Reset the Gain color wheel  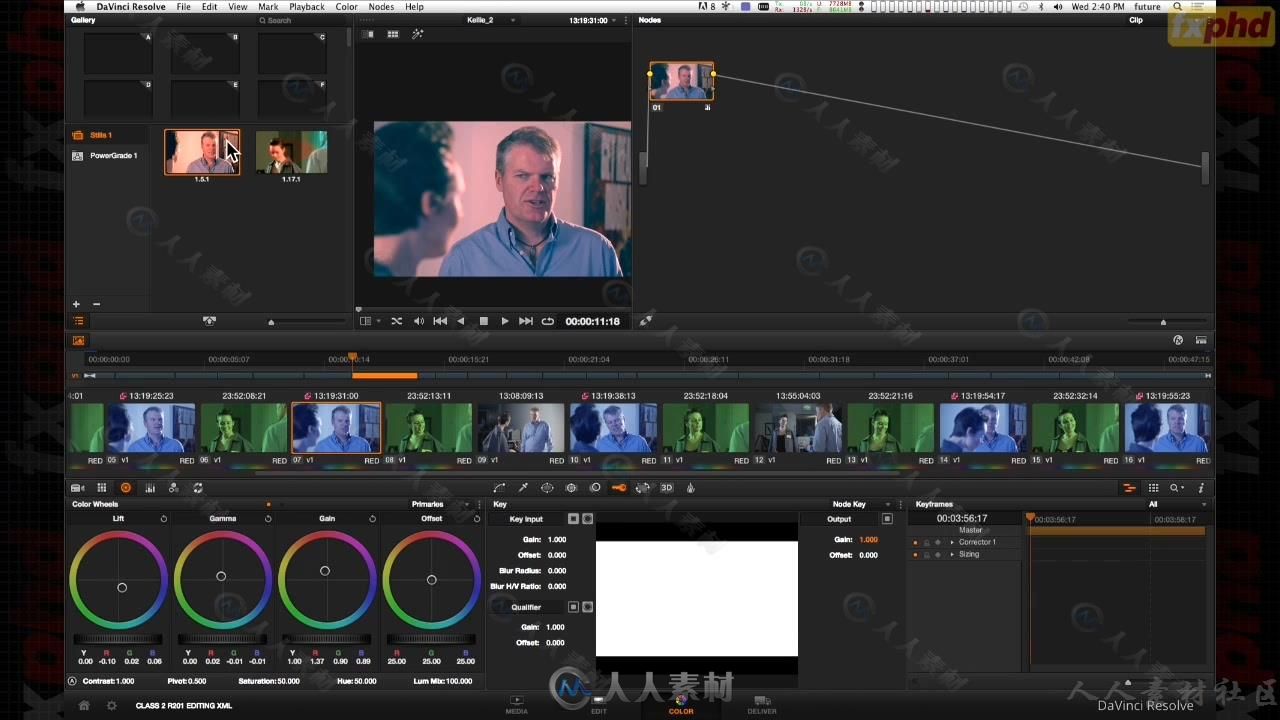(373, 519)
